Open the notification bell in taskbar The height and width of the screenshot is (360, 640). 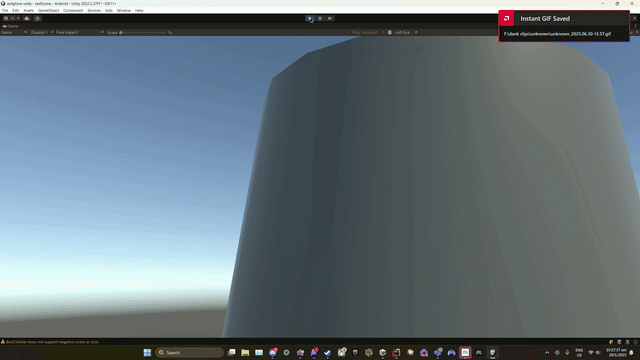coord(631,353)
